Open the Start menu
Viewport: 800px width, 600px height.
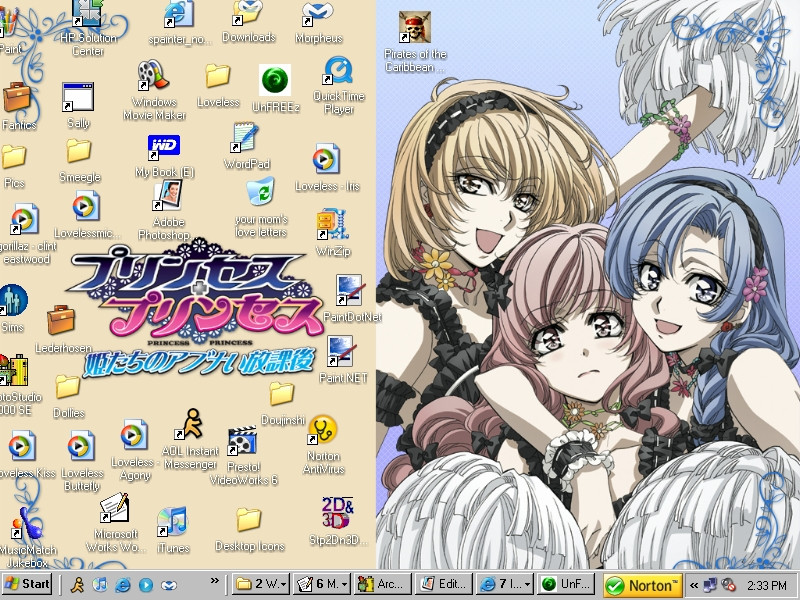27,584
